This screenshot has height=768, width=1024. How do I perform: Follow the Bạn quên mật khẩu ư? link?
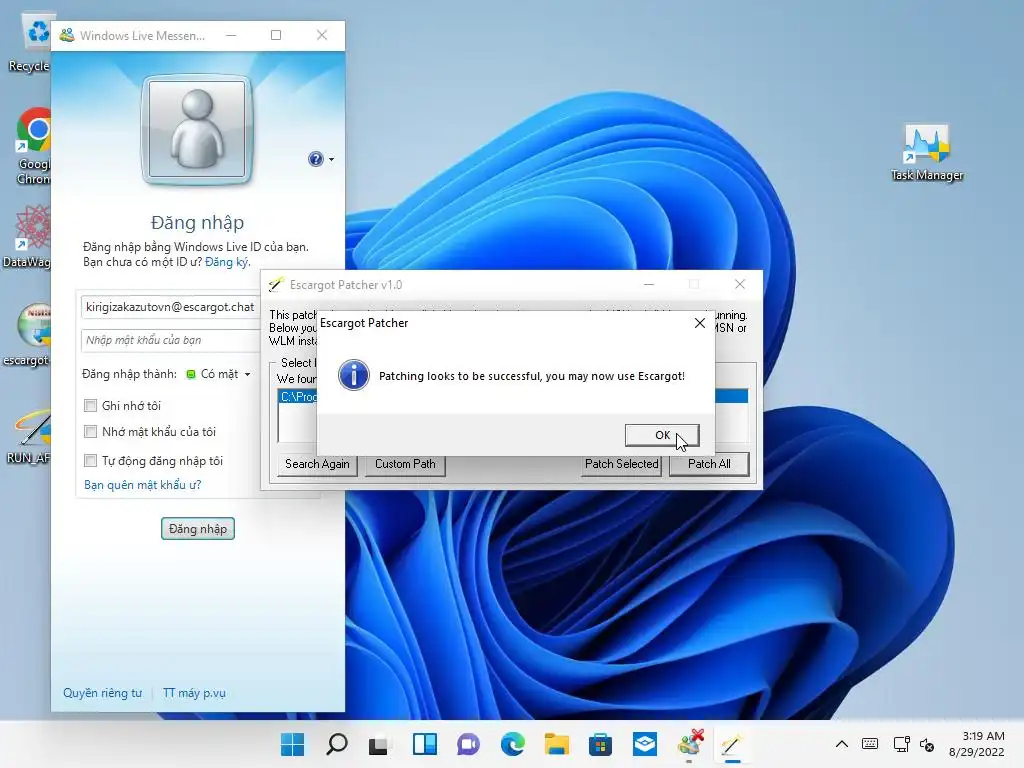tap(142, 485)
